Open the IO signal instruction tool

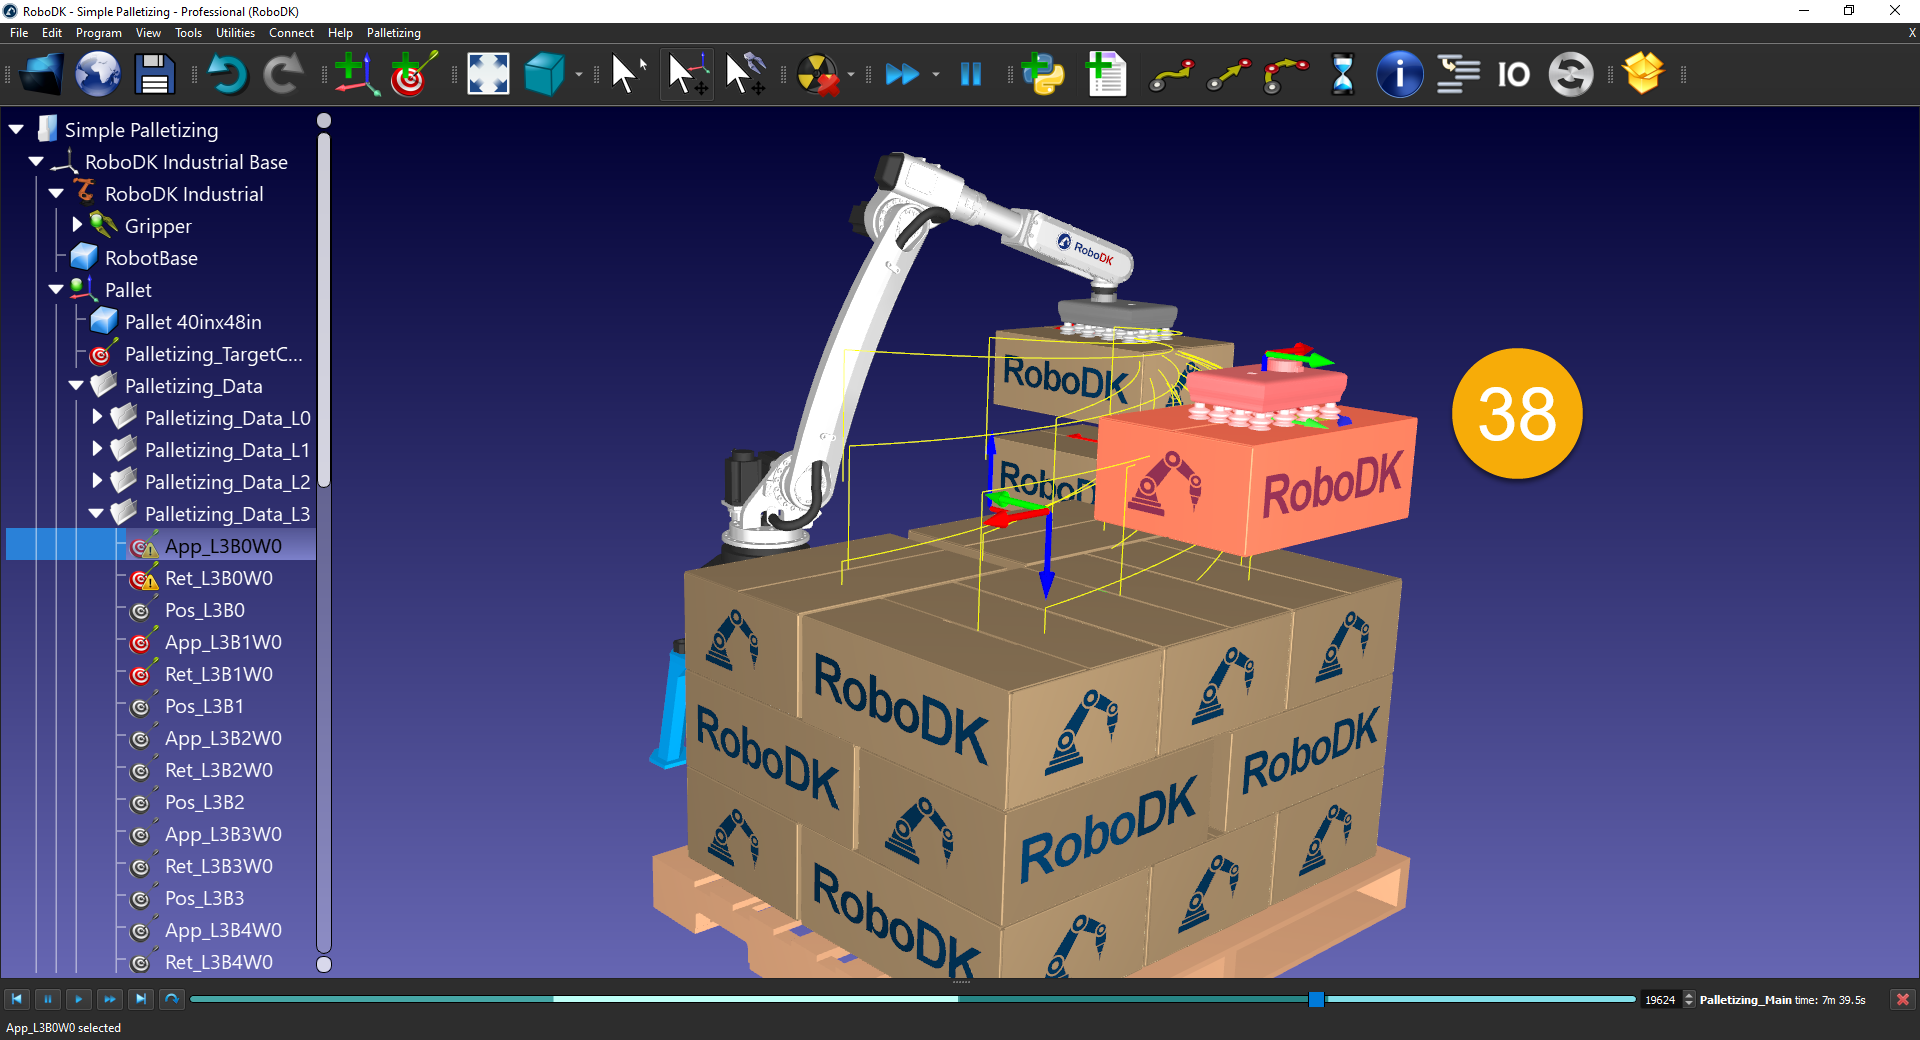point(1513,74)
